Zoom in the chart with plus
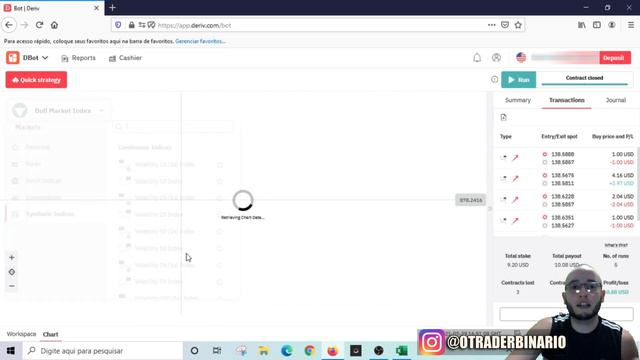This screenshot has width=640, height=360. pyautogui.click(x=11, y=258)
